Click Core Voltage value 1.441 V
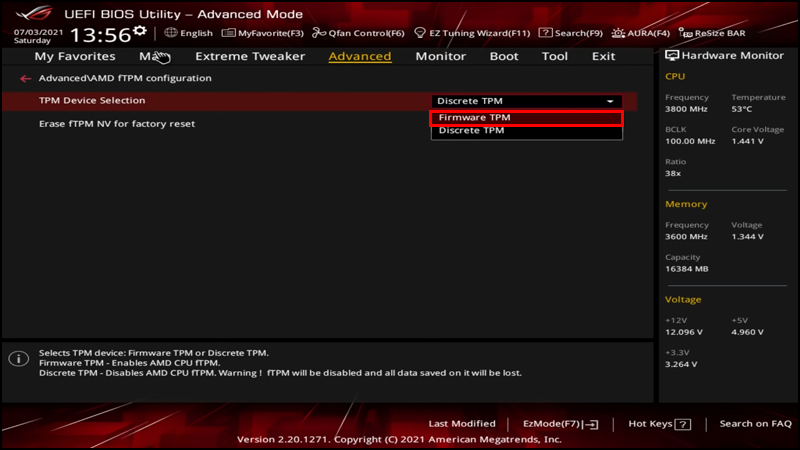This screenshot has height=450, width=800. 747,141
